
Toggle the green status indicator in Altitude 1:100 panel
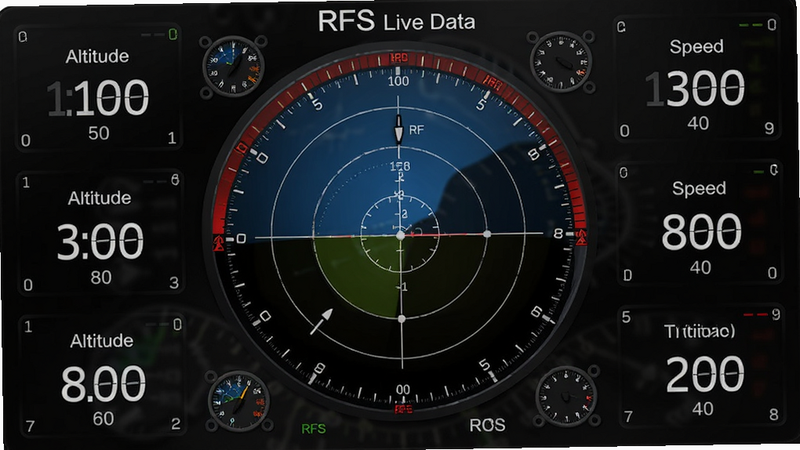click(173, 34)
